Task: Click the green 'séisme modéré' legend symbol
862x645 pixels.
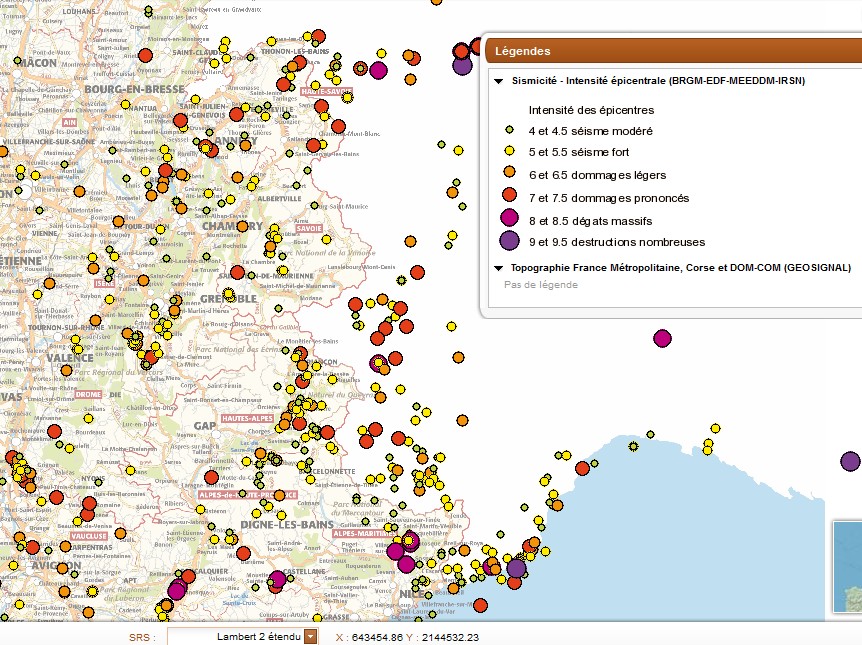Action: click(509, 131)
